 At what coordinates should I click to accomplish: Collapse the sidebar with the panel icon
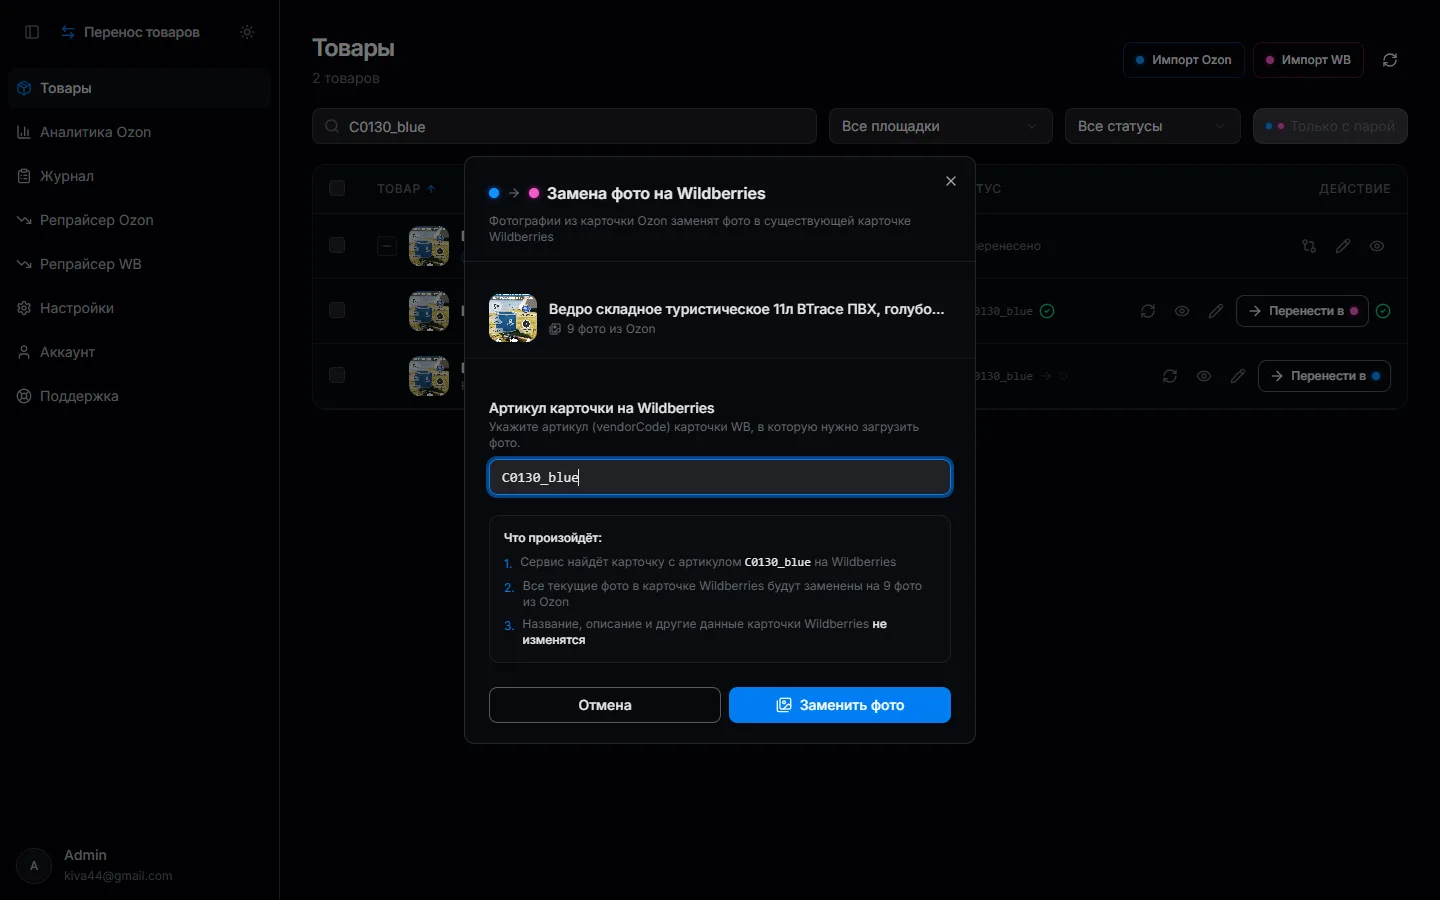pos(32,32)
